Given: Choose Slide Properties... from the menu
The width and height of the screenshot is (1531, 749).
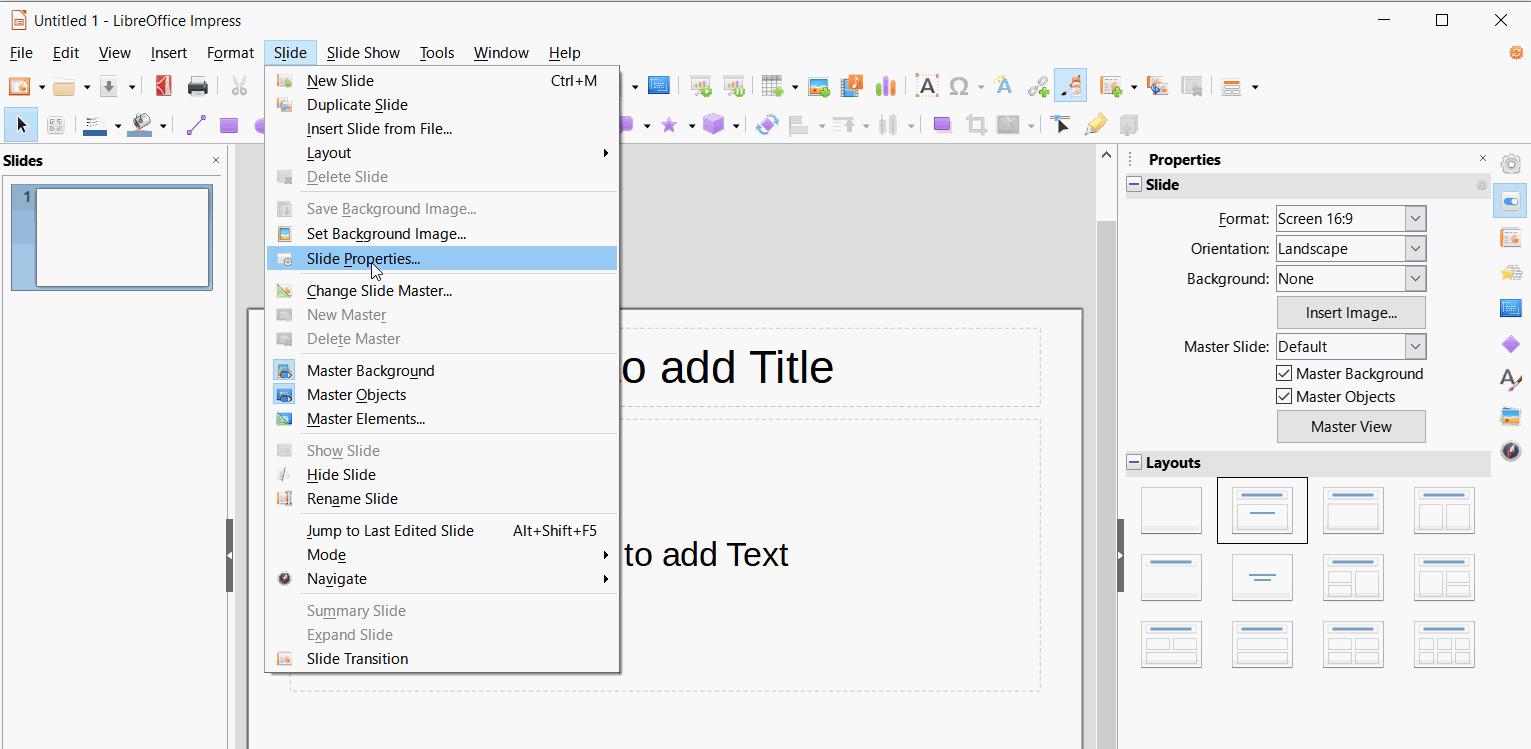Looking at the screenshot, I should click(x=442, y=259).
